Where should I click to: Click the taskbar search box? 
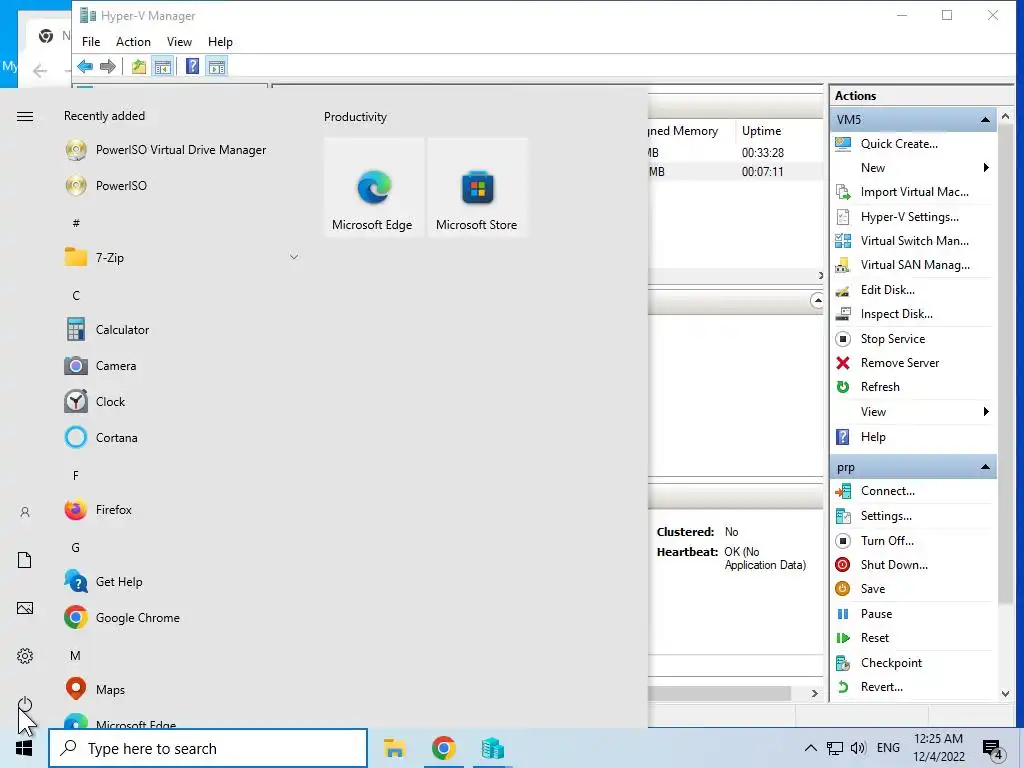[x=208, y=748]
